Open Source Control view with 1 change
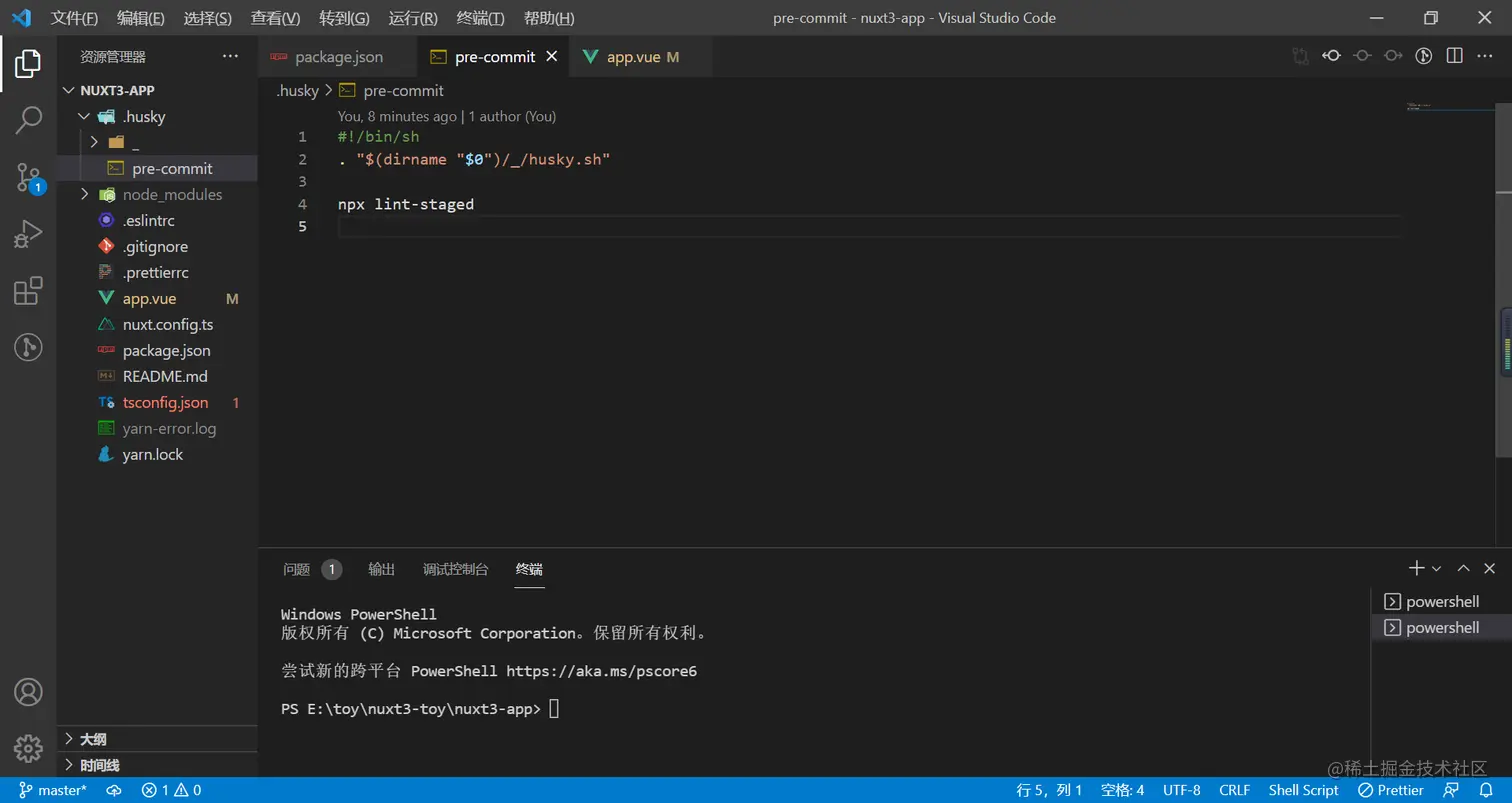Image resolution: width=1512 pixels, height=803 pixels. point(28,178)
